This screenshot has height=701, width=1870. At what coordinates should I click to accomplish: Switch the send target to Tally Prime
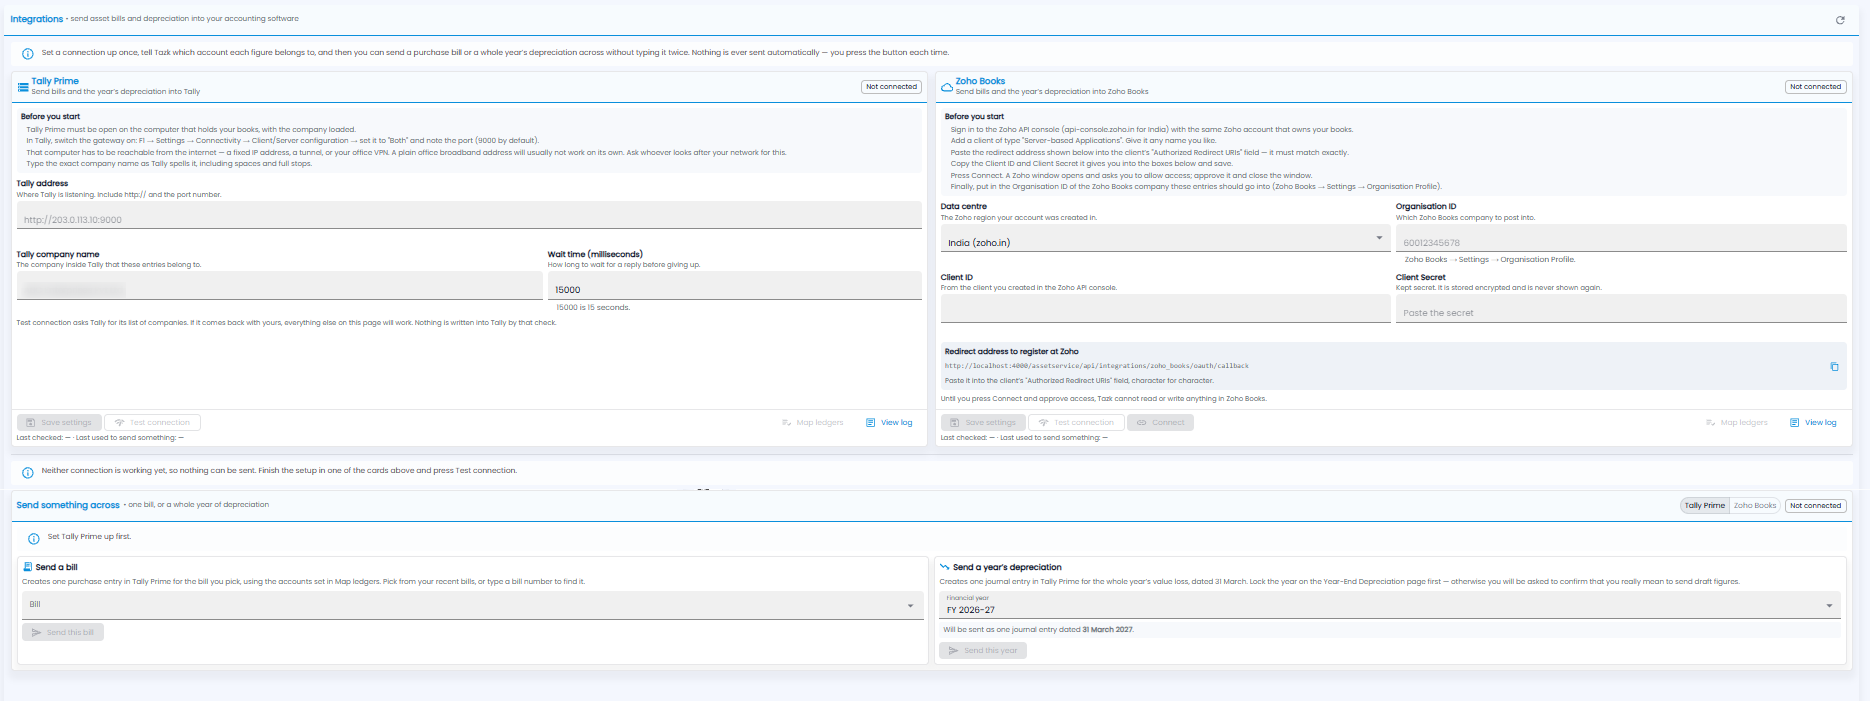coord(1705,506)
